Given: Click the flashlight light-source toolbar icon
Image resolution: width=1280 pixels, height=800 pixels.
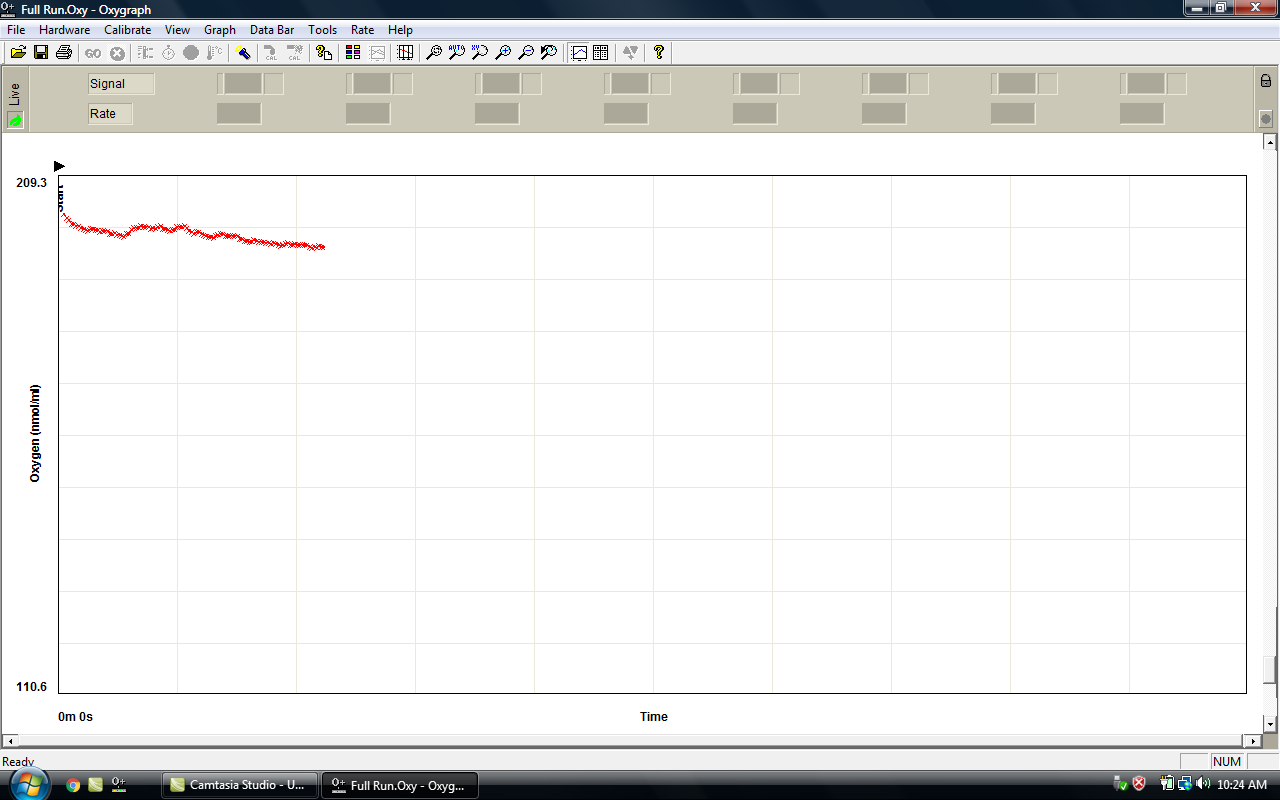Looking at the screenshot, I should click(243, 52).
